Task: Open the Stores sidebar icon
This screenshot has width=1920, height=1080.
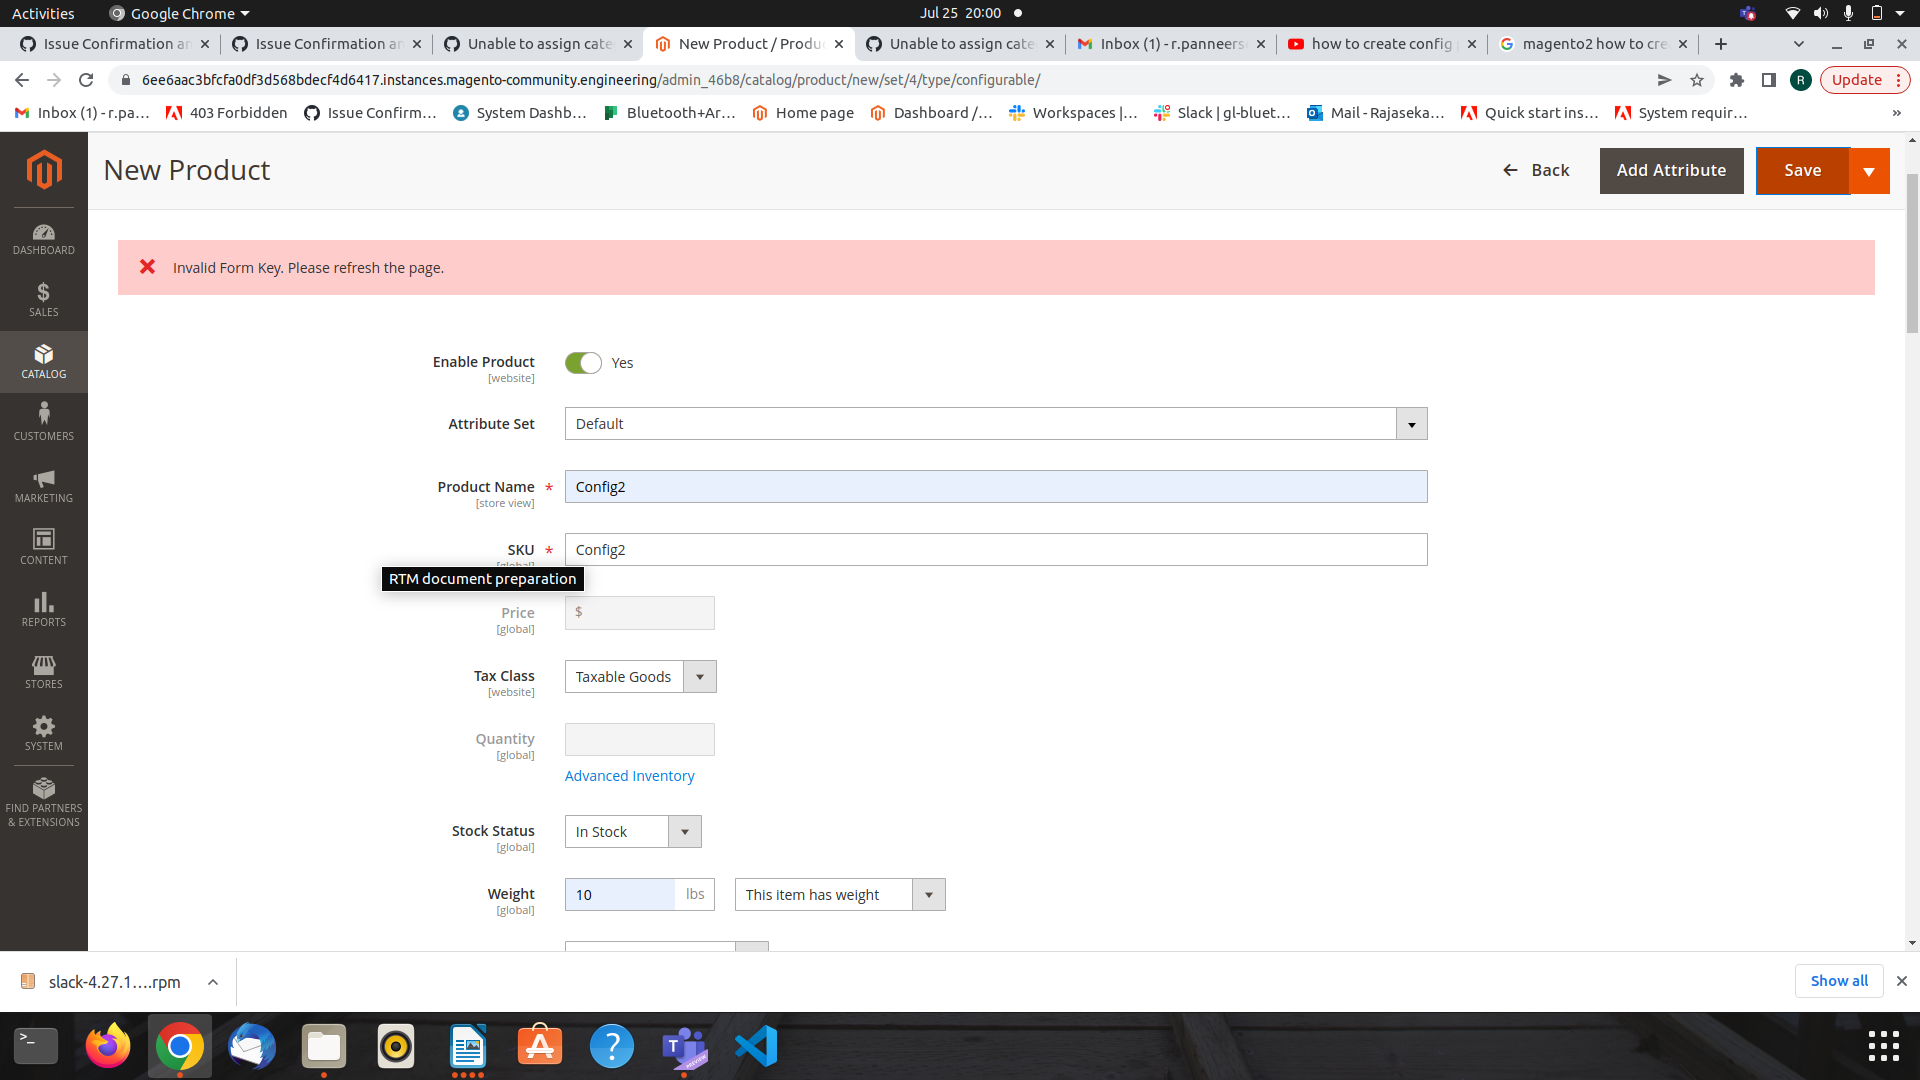Action: pyautogui.click(x=43, y=671)
